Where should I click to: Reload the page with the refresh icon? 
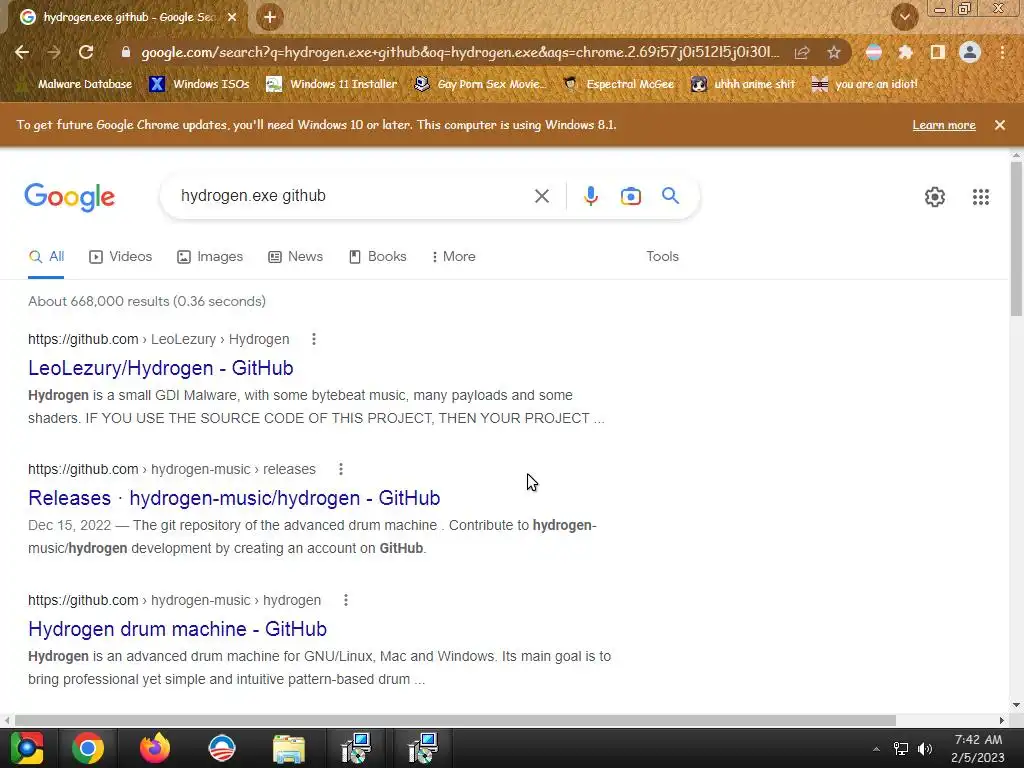(x=86, y=52)
